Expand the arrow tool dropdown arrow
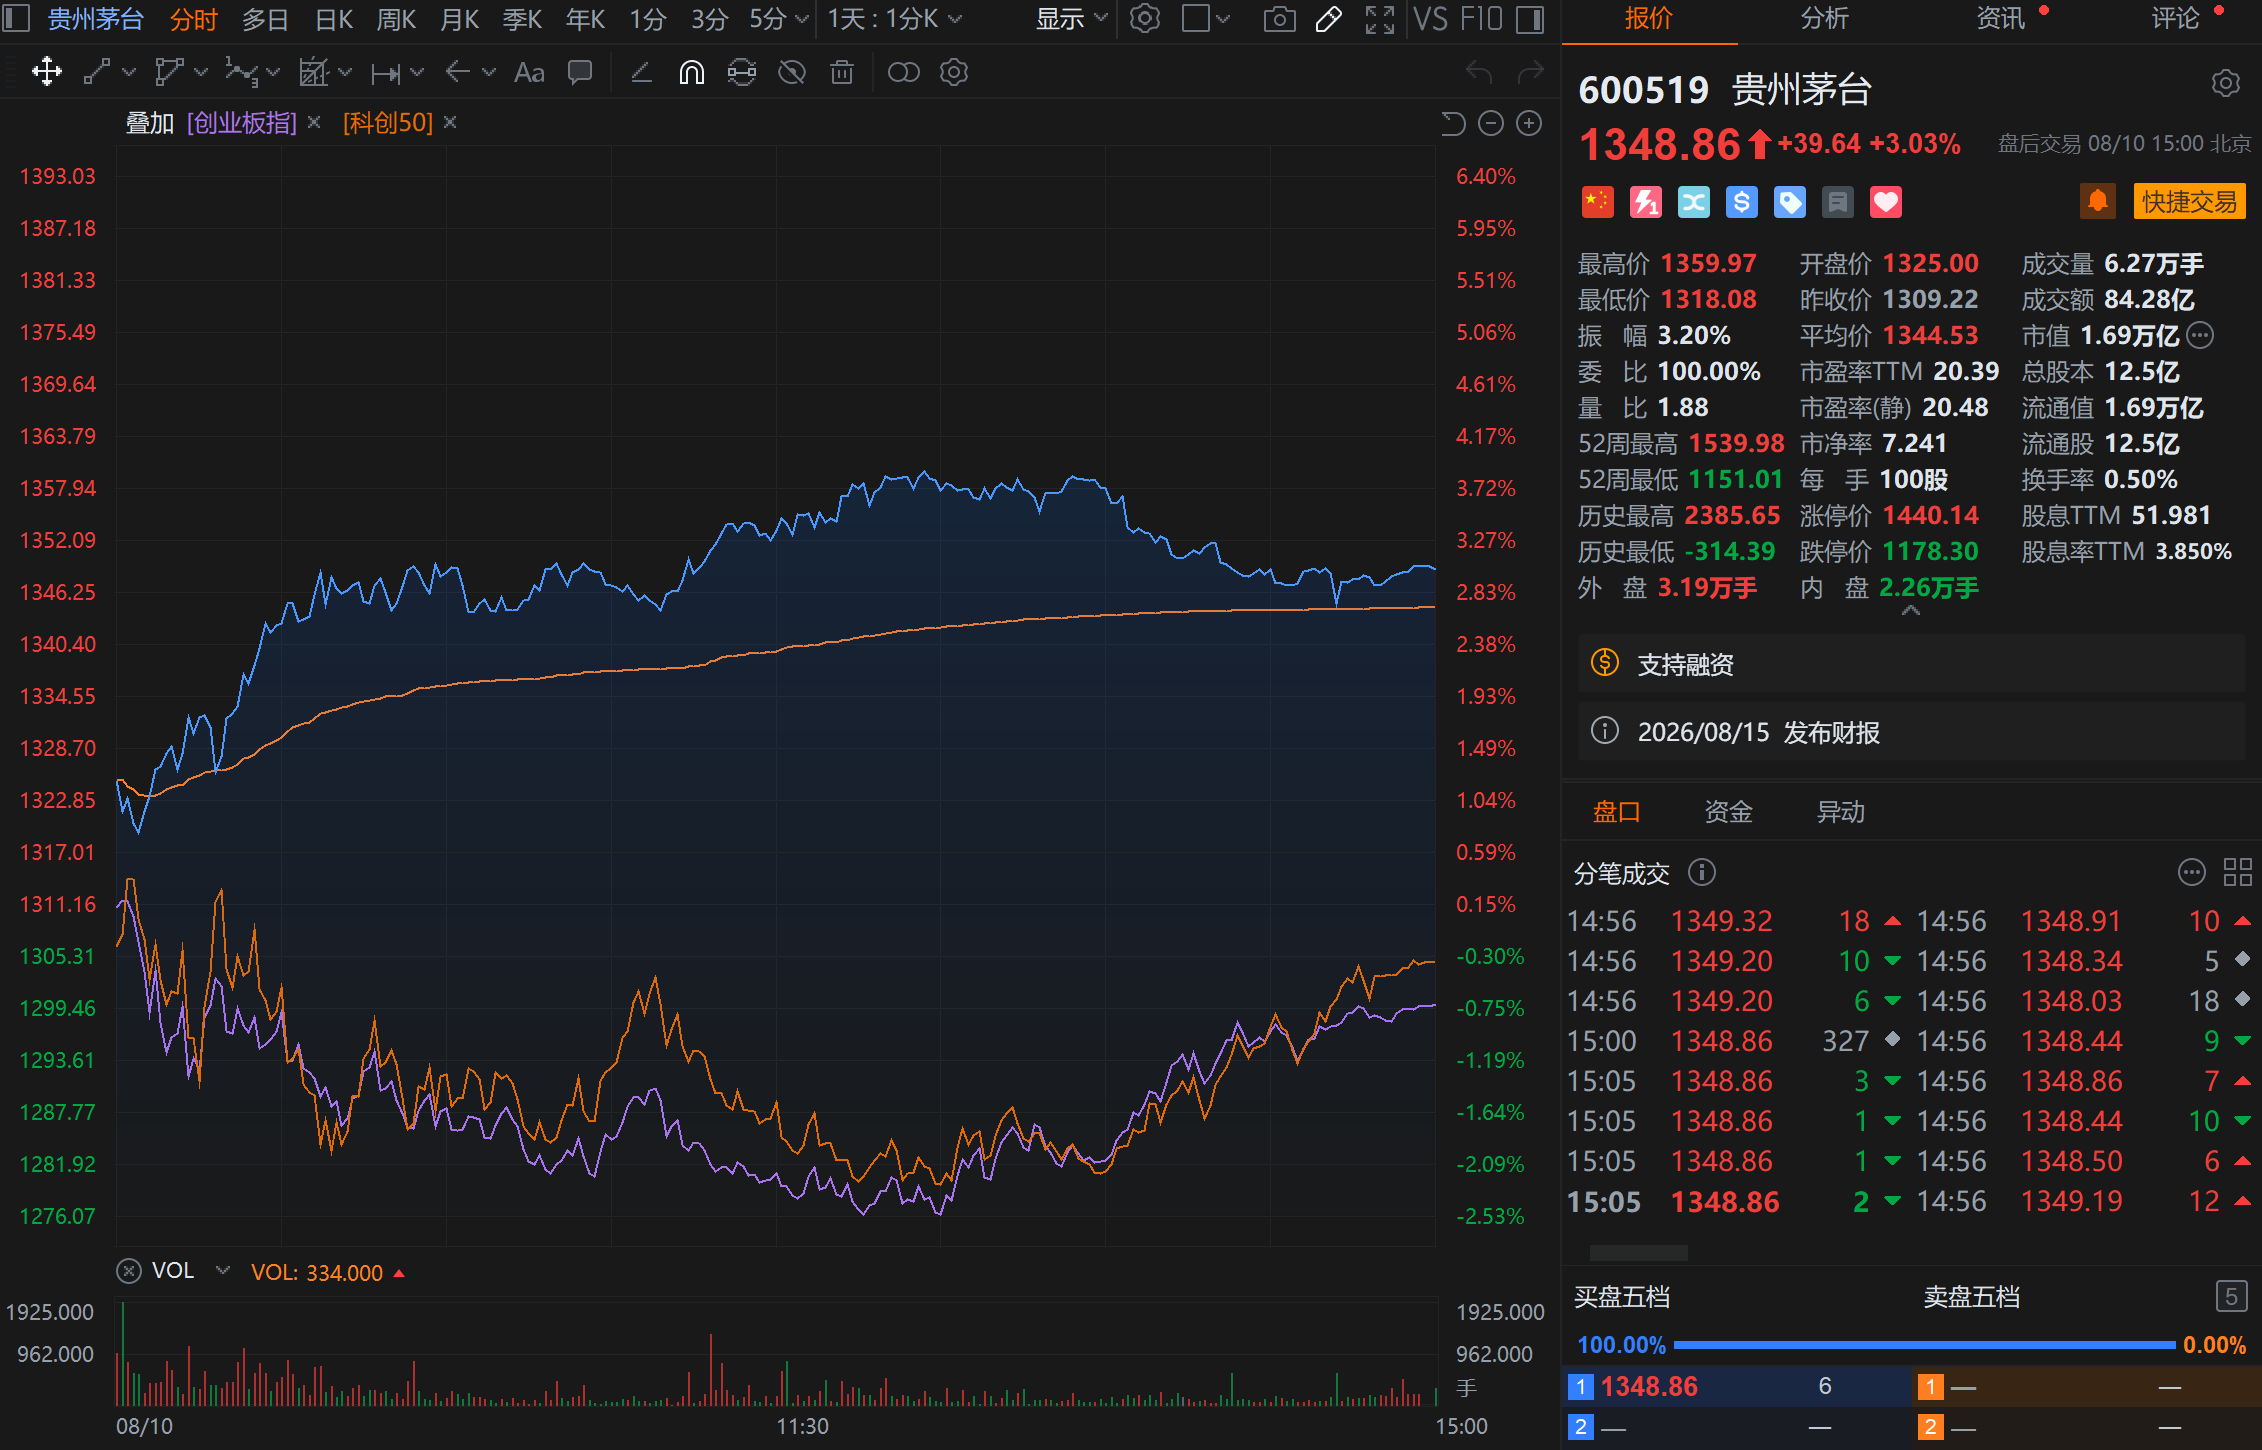 [x=488, y=72]
